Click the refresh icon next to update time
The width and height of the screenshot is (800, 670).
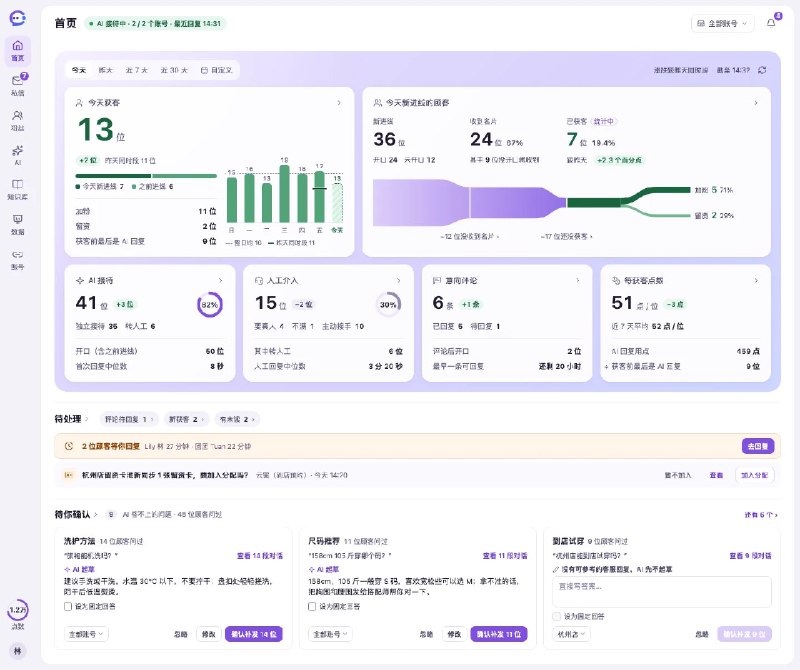point(762,70)
